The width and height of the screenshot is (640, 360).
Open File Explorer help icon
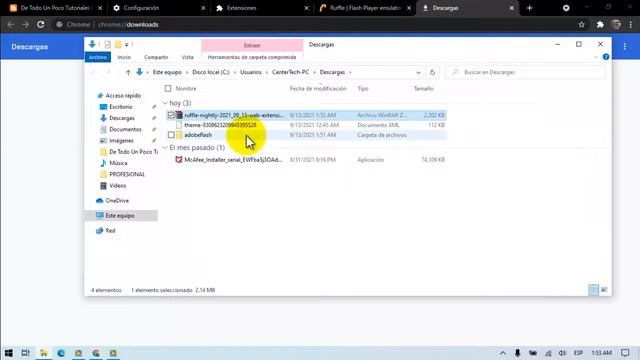(606, 57)
